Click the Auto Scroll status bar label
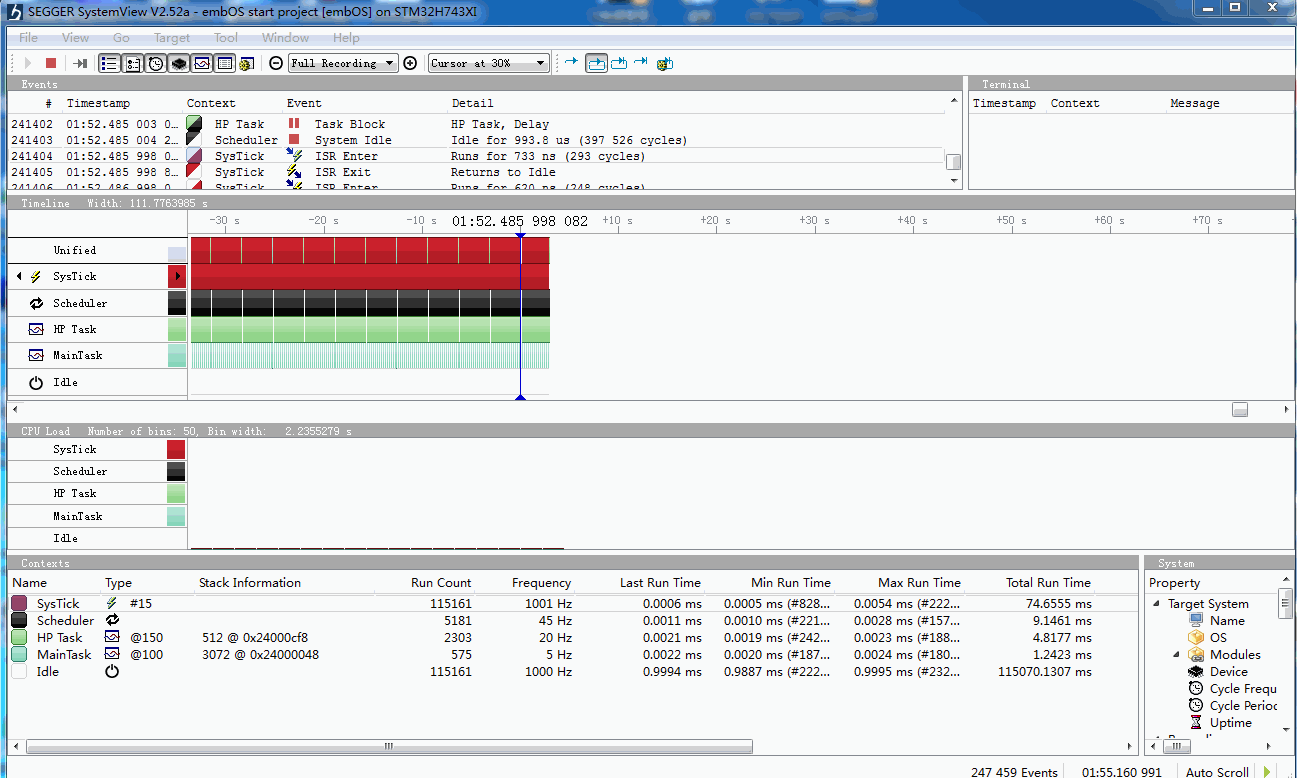The height and width of the screenshot is (778, 1297). tap(1217, 771)
